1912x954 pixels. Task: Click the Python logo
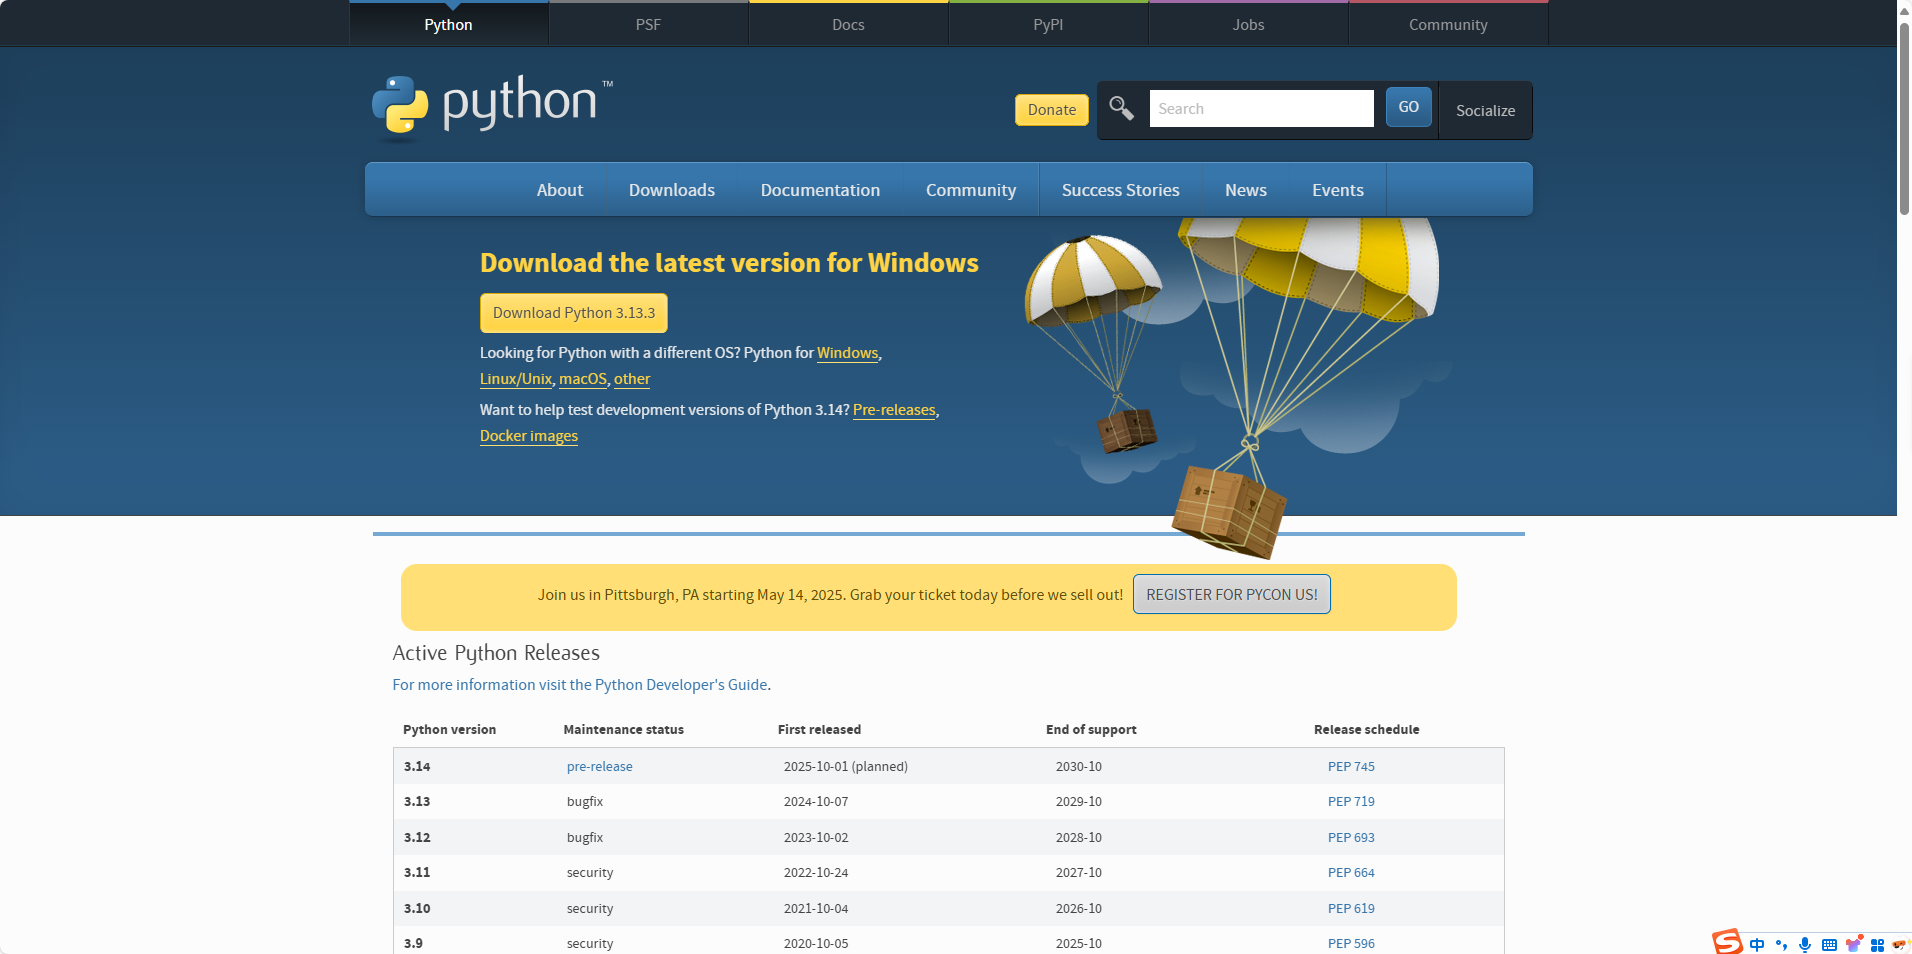[x=490, y=106]
